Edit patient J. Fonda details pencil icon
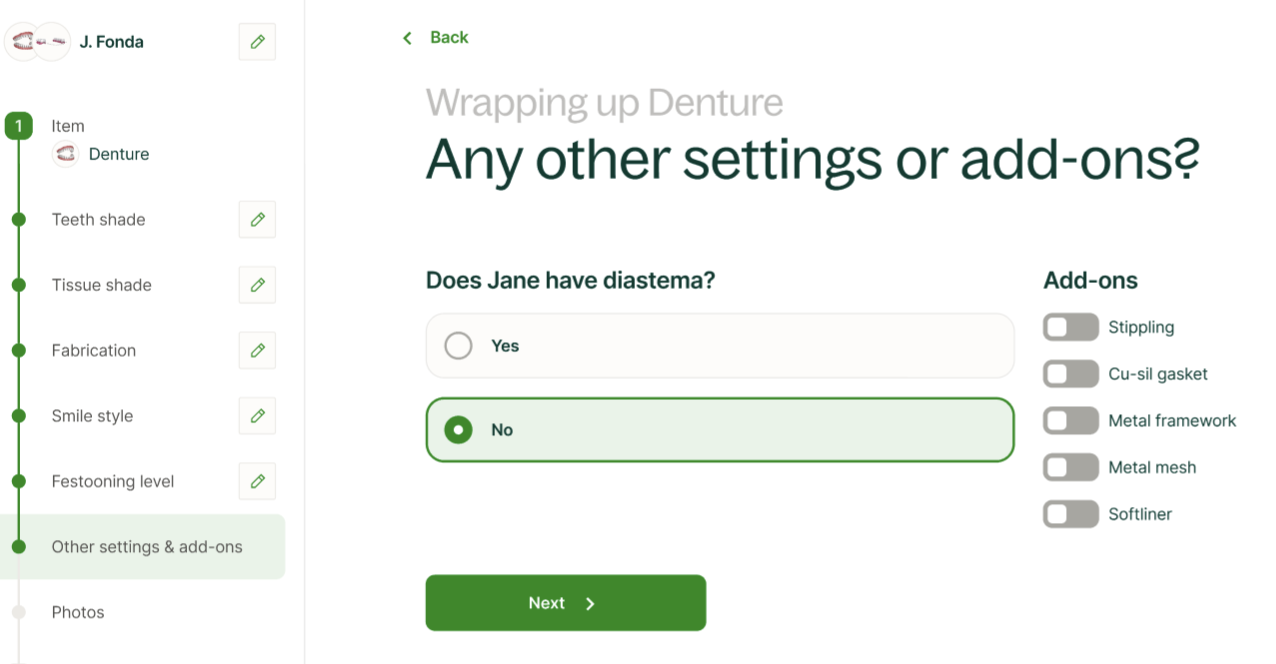This screenshot has height=664, width=1276. tap(257, 42)
